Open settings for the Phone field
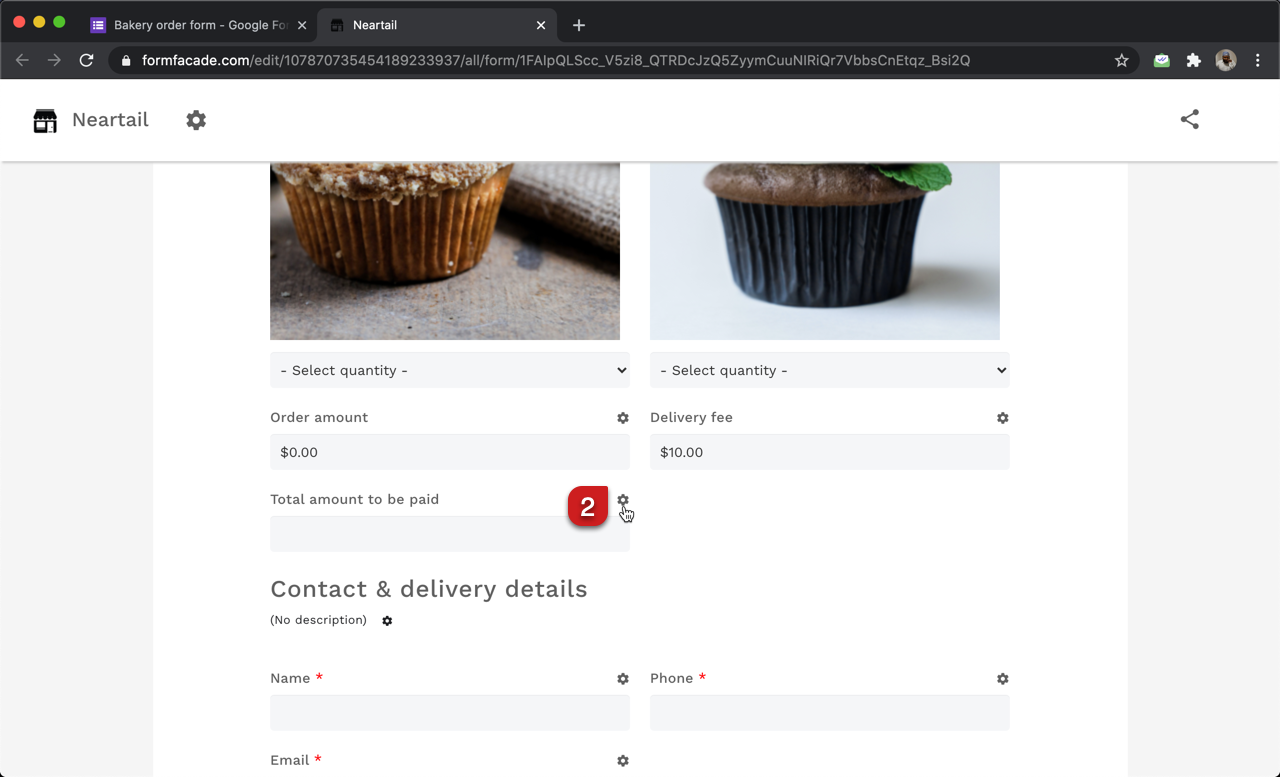 tap(1003, 679)
